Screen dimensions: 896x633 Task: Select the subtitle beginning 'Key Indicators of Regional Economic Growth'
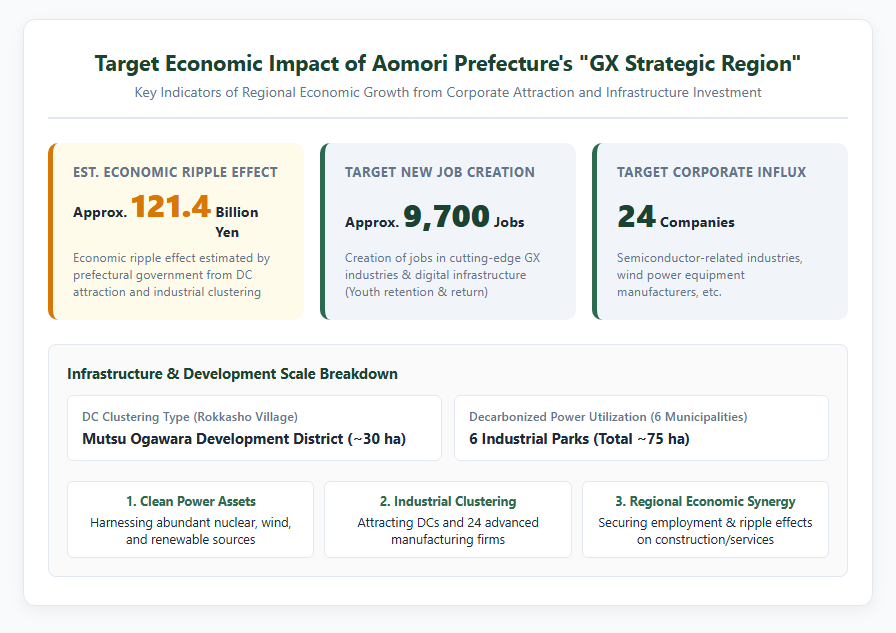point(448,93)
